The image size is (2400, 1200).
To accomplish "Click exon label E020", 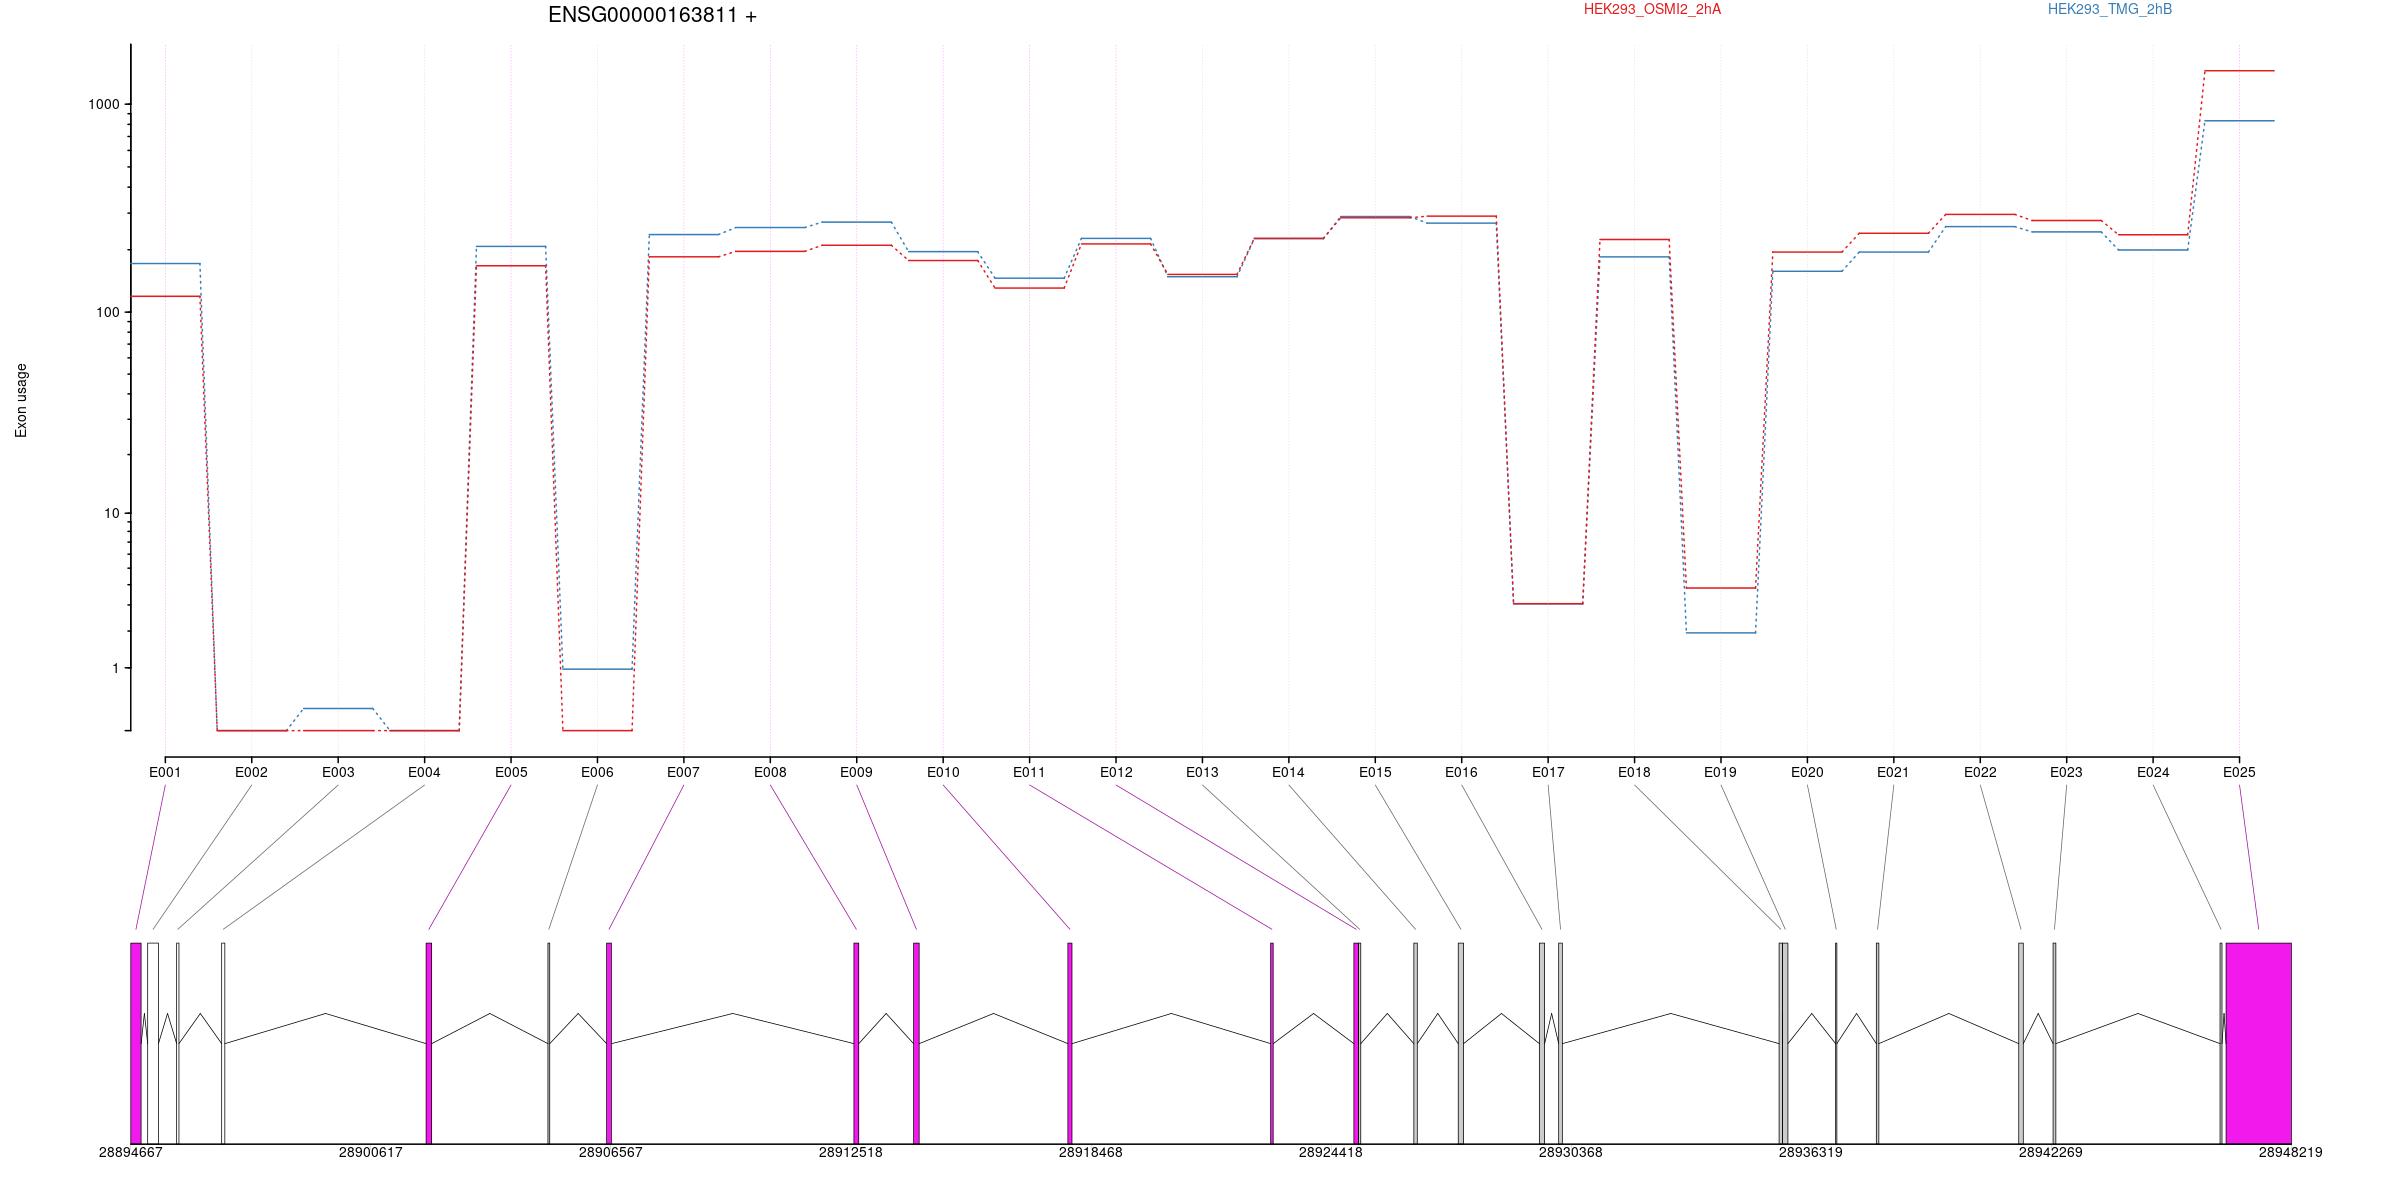I will tap(1807, 773).
